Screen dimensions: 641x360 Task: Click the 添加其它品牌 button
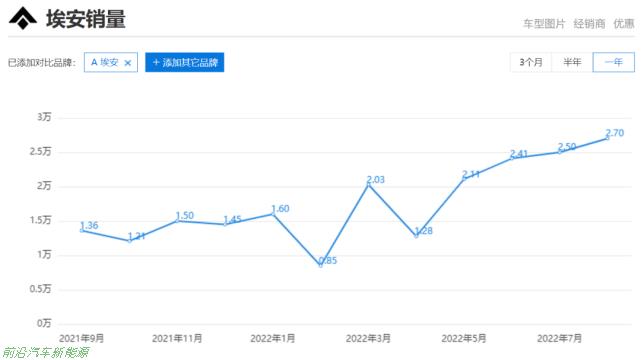(185, 63)
